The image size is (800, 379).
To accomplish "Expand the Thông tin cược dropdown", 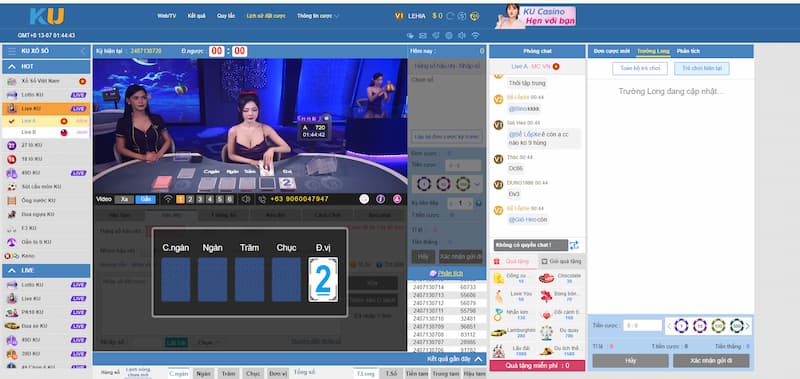I will (318, 16).
